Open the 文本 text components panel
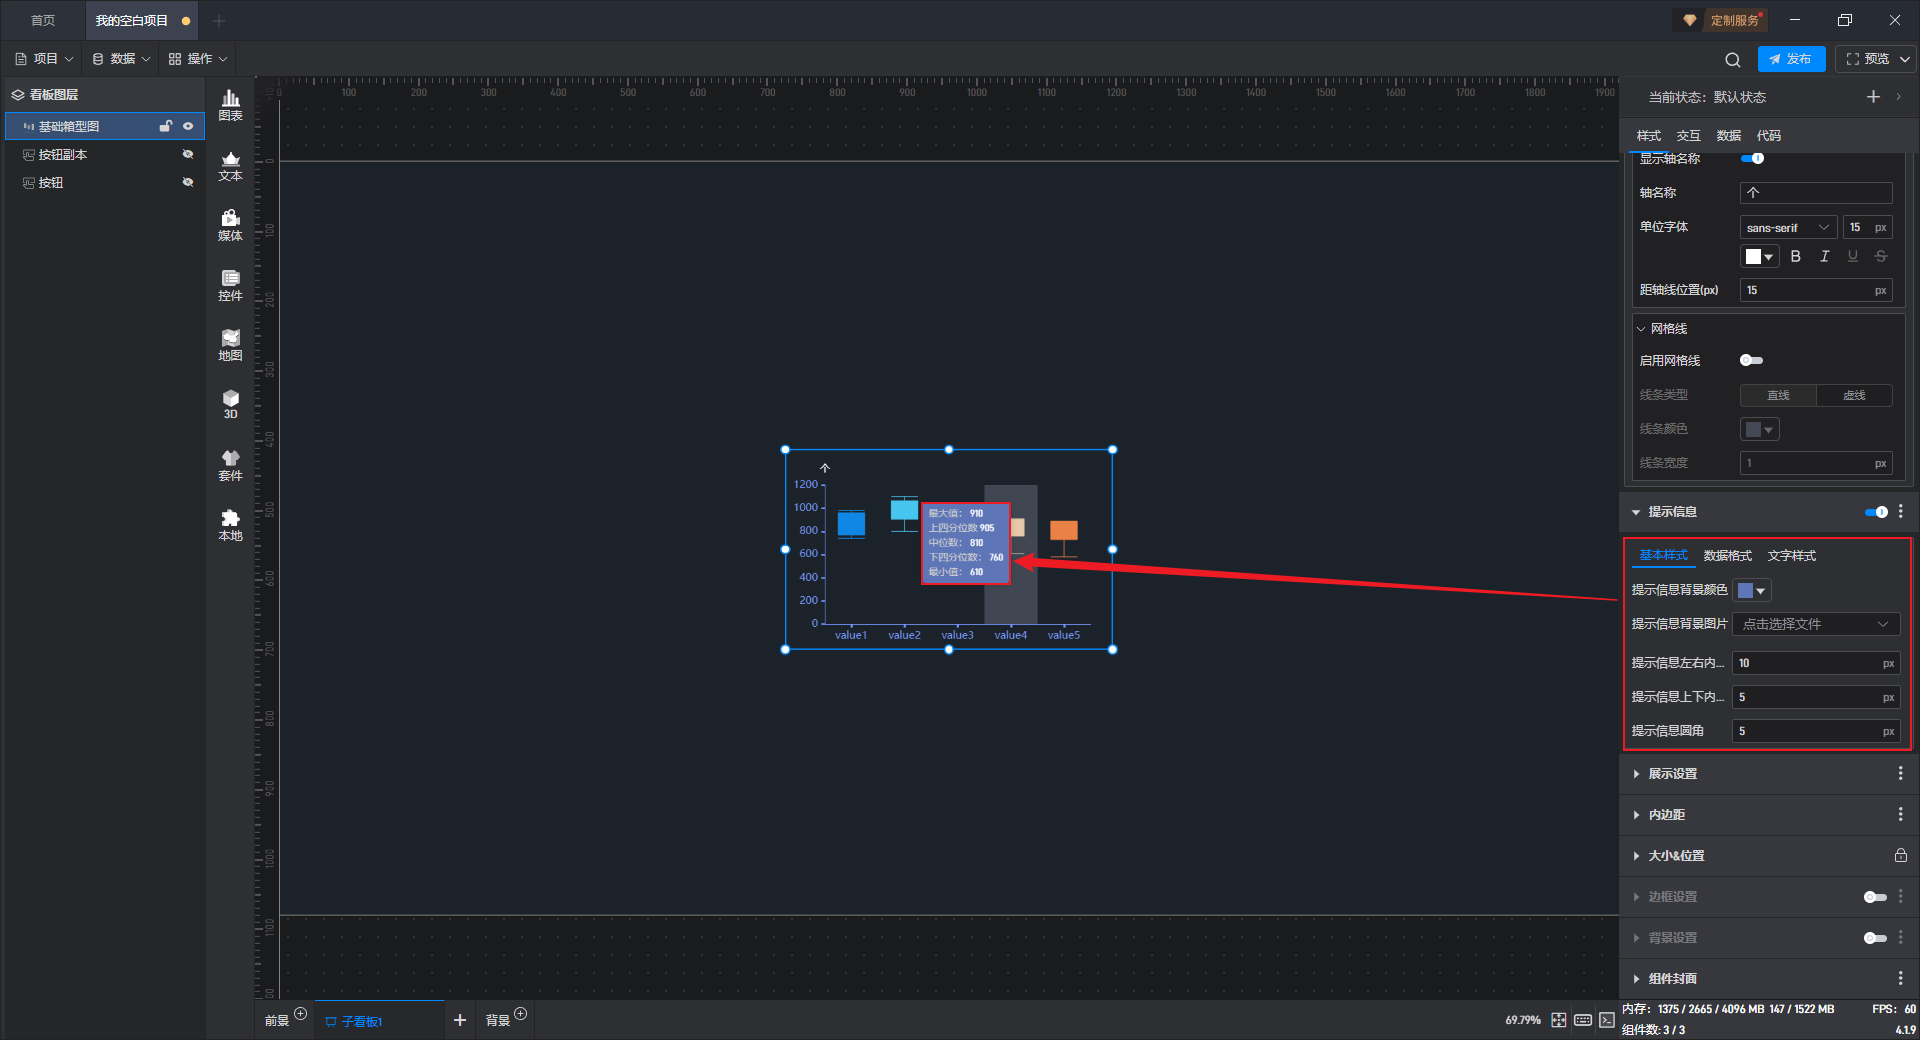Screen dimensions: 1920x1040 point(230,165)
